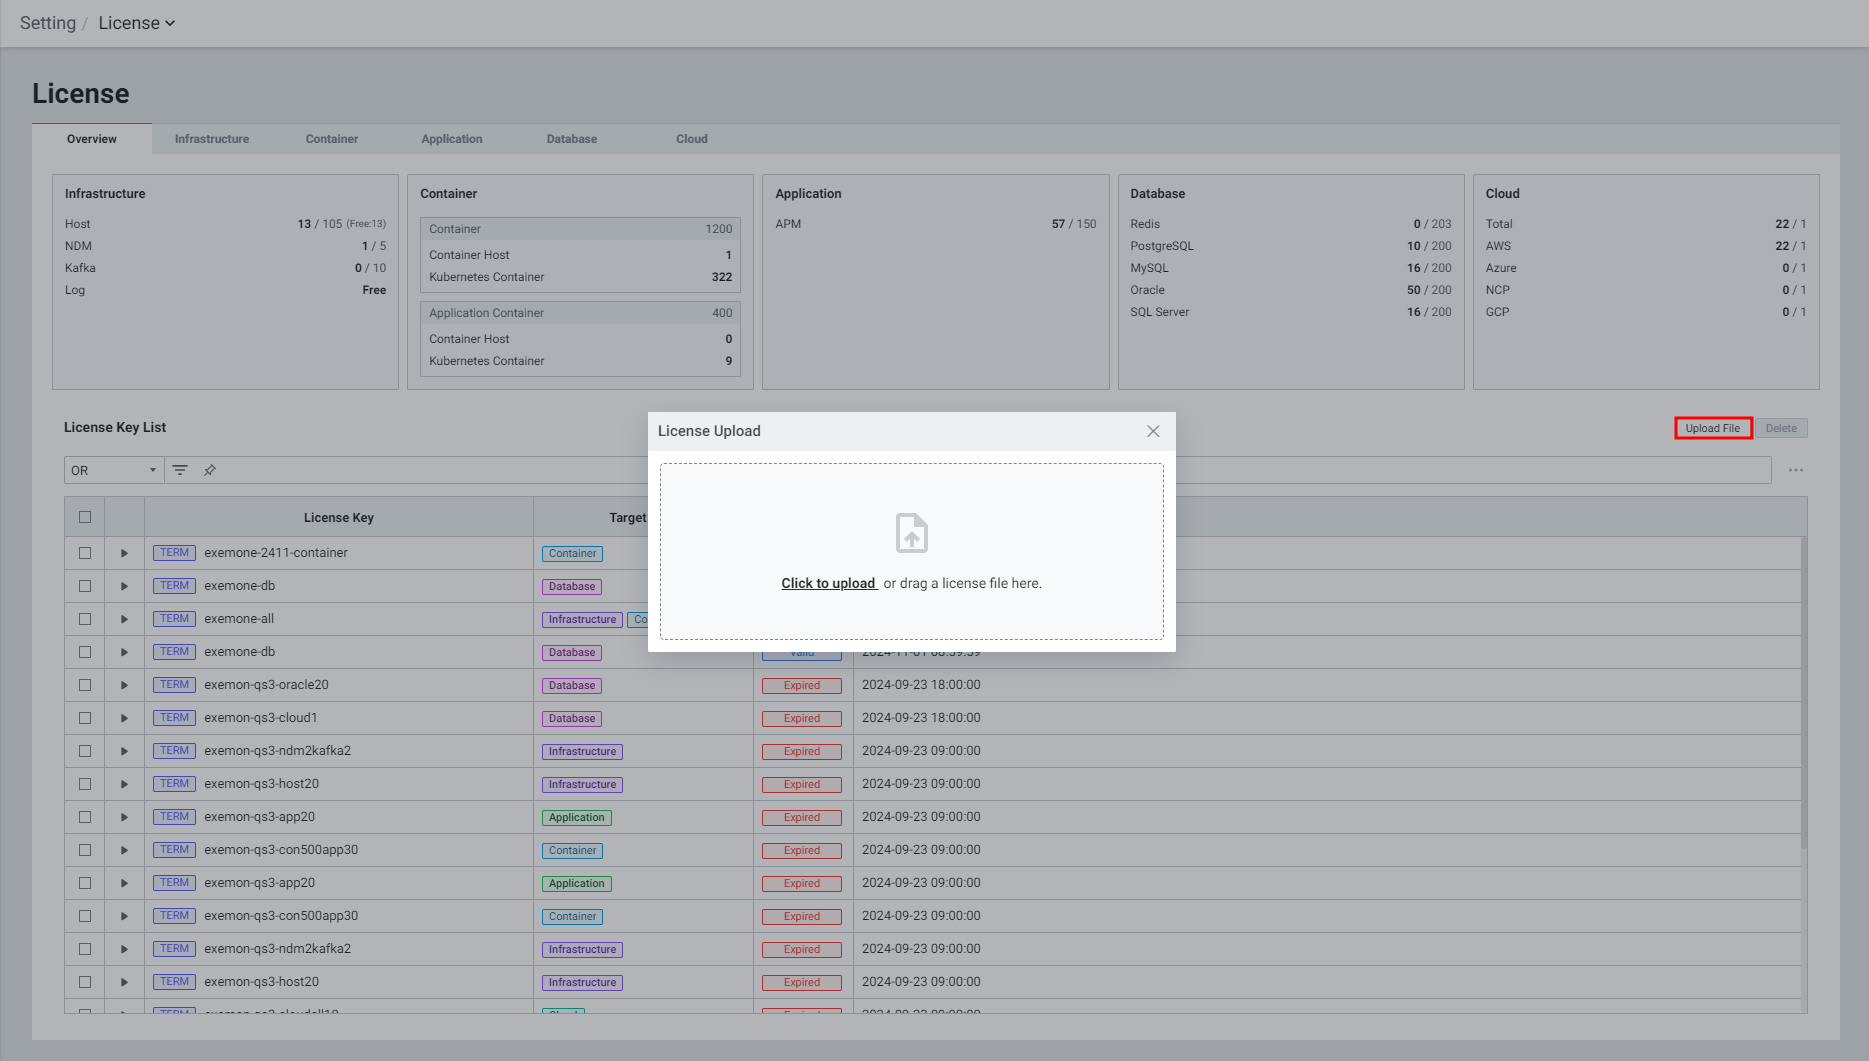Check the box for exemone-2411-container row
This screenshot has width=1869, height=1061.
click(85, 553)
